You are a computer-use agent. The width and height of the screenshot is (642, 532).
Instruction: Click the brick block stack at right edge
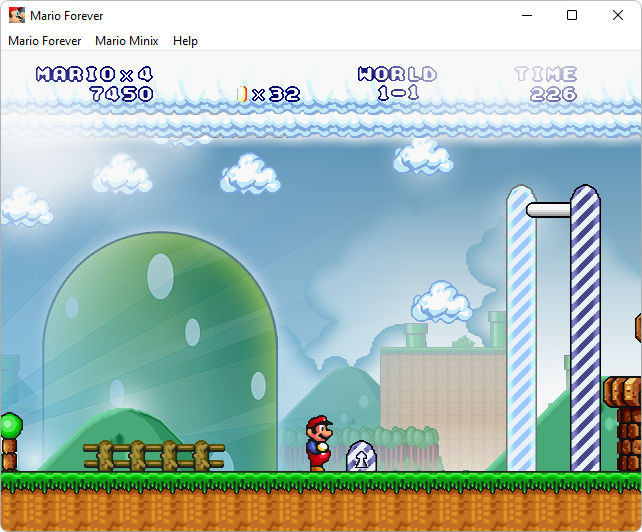[x=625, y=420]
